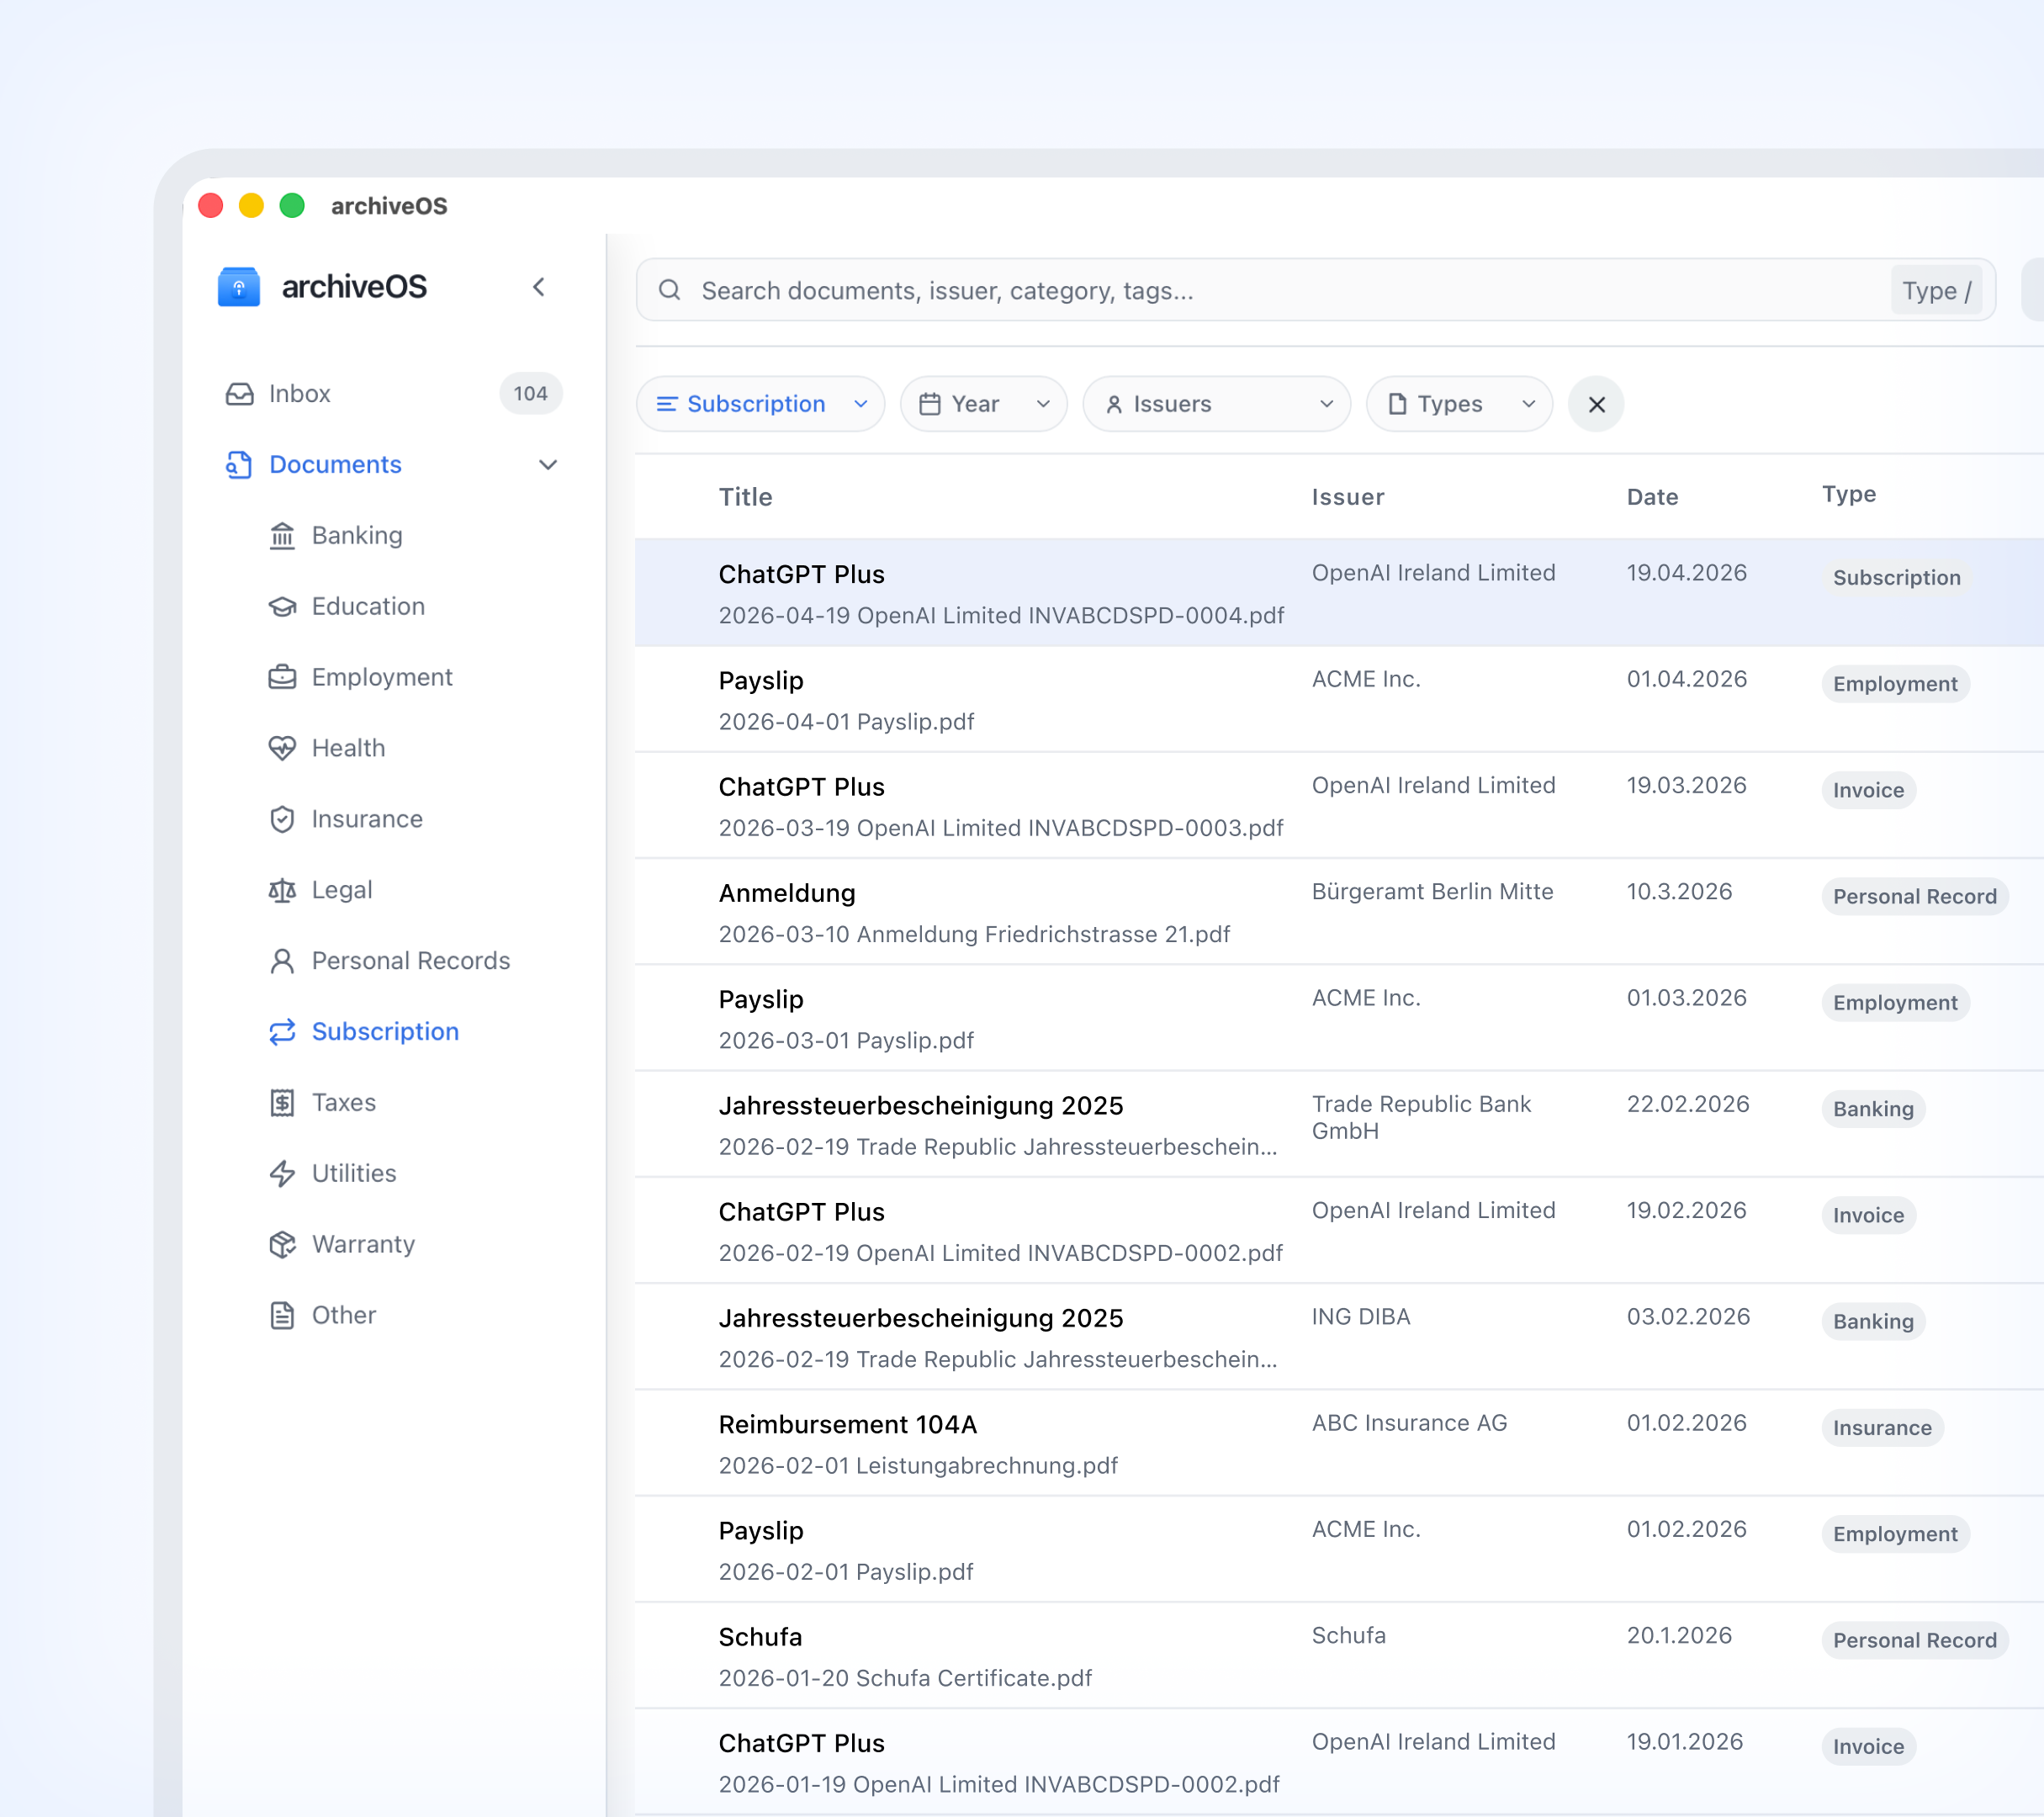
Task: Click the Inbox tray icon
Action: click(x=240, y=394)
